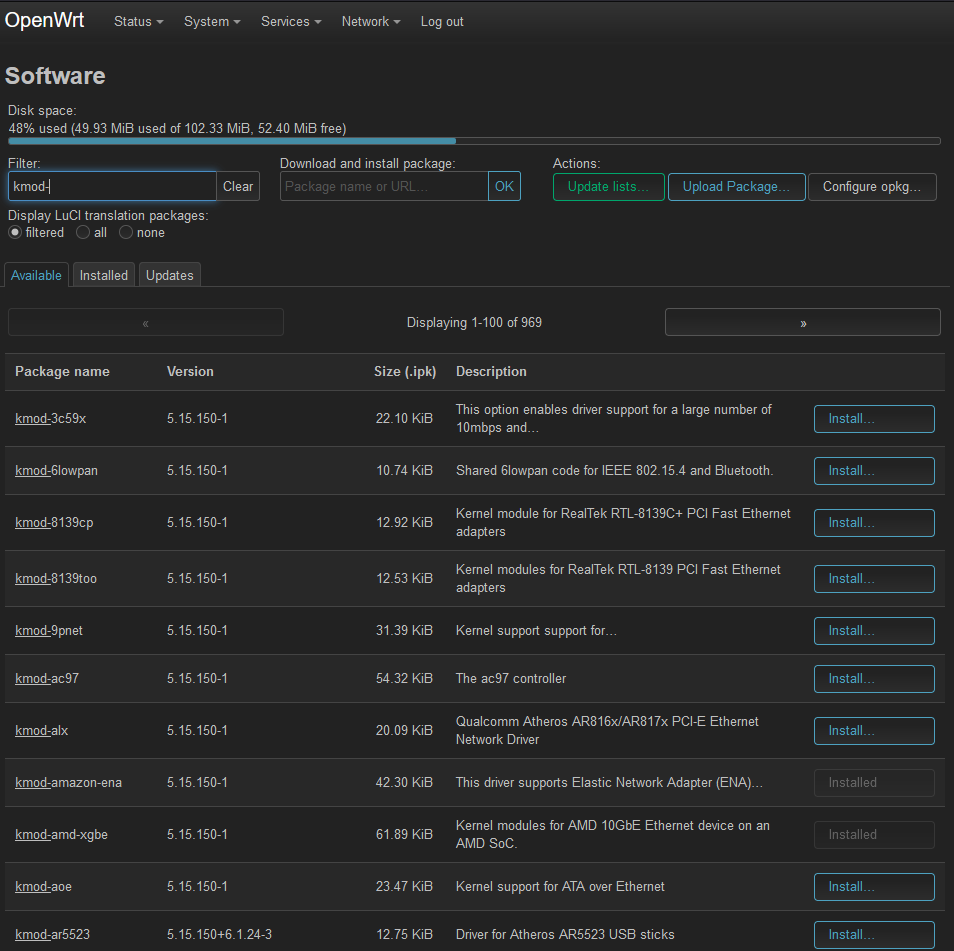Screen dimensions: 954x951
Task: Clear the package filter
Action: click(x=238, y=187)
